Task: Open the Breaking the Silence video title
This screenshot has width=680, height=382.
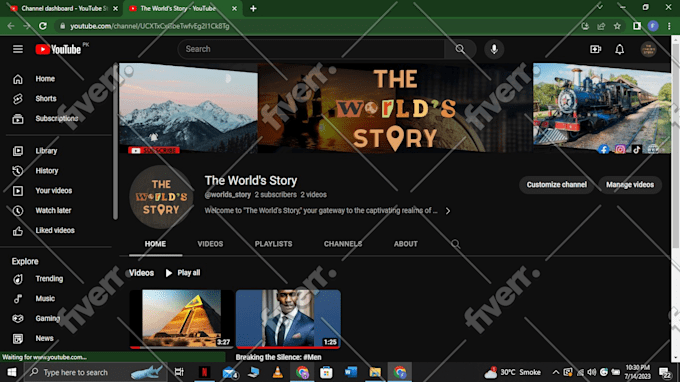Action: pos(278,357)
